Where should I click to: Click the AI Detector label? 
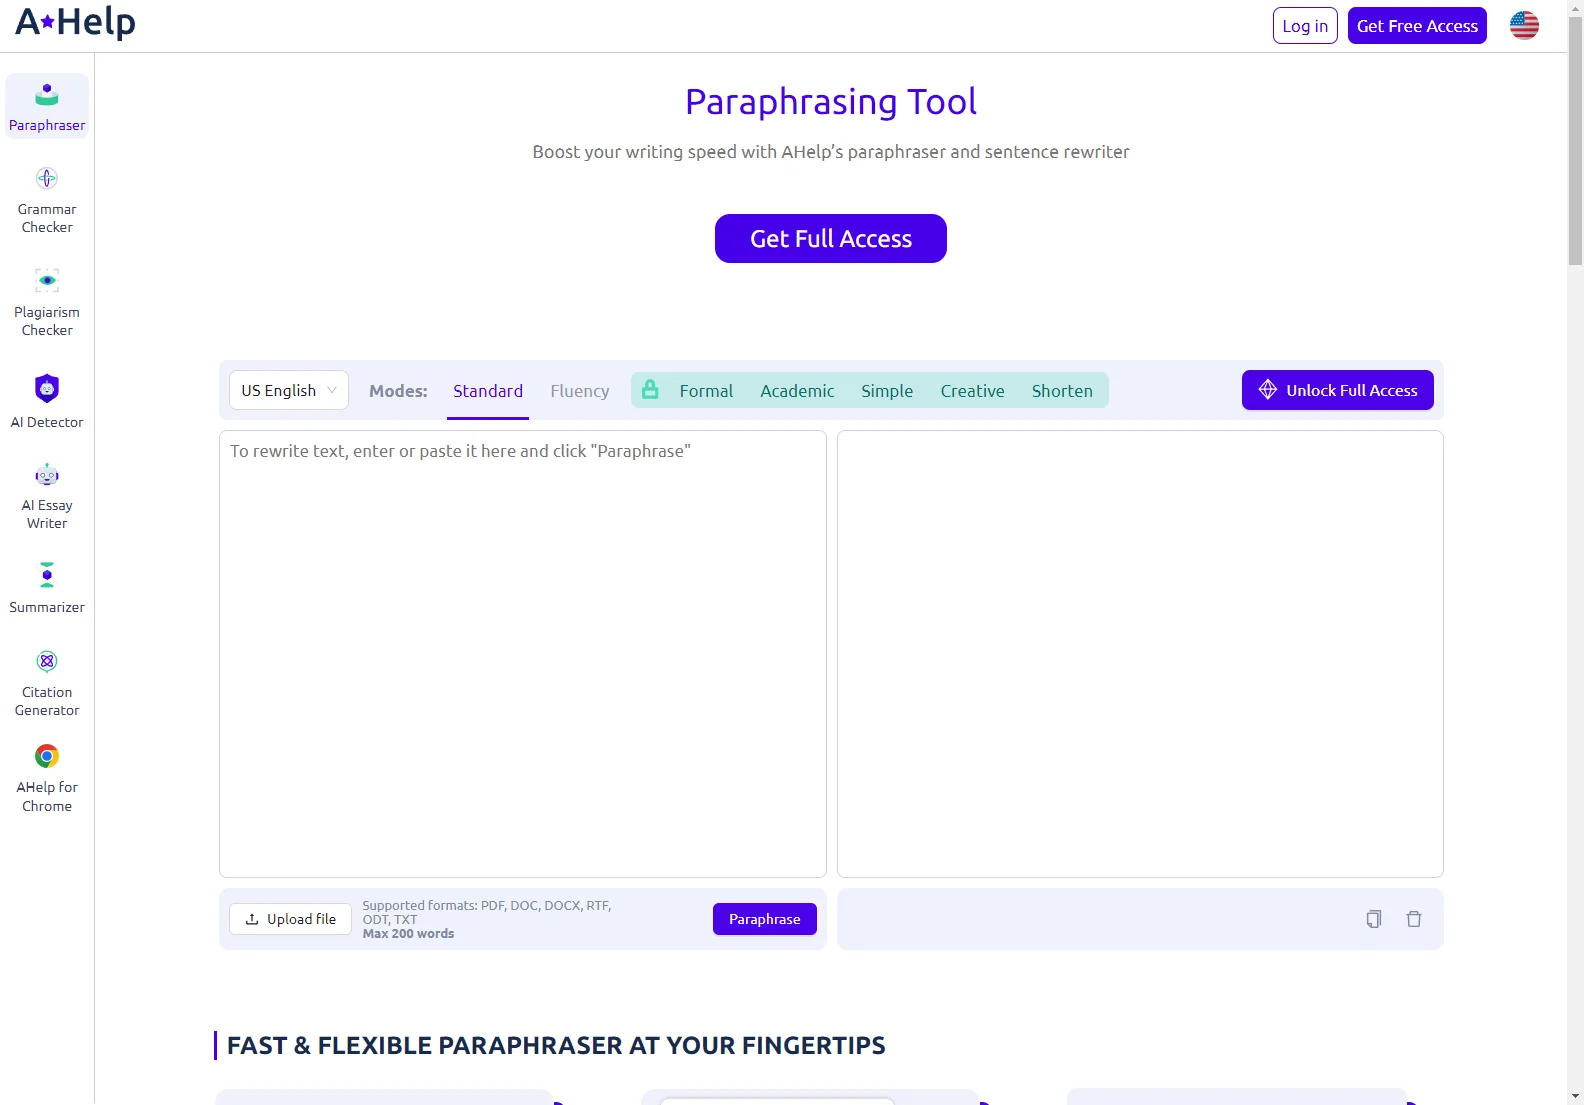click(x=47, y=422)
